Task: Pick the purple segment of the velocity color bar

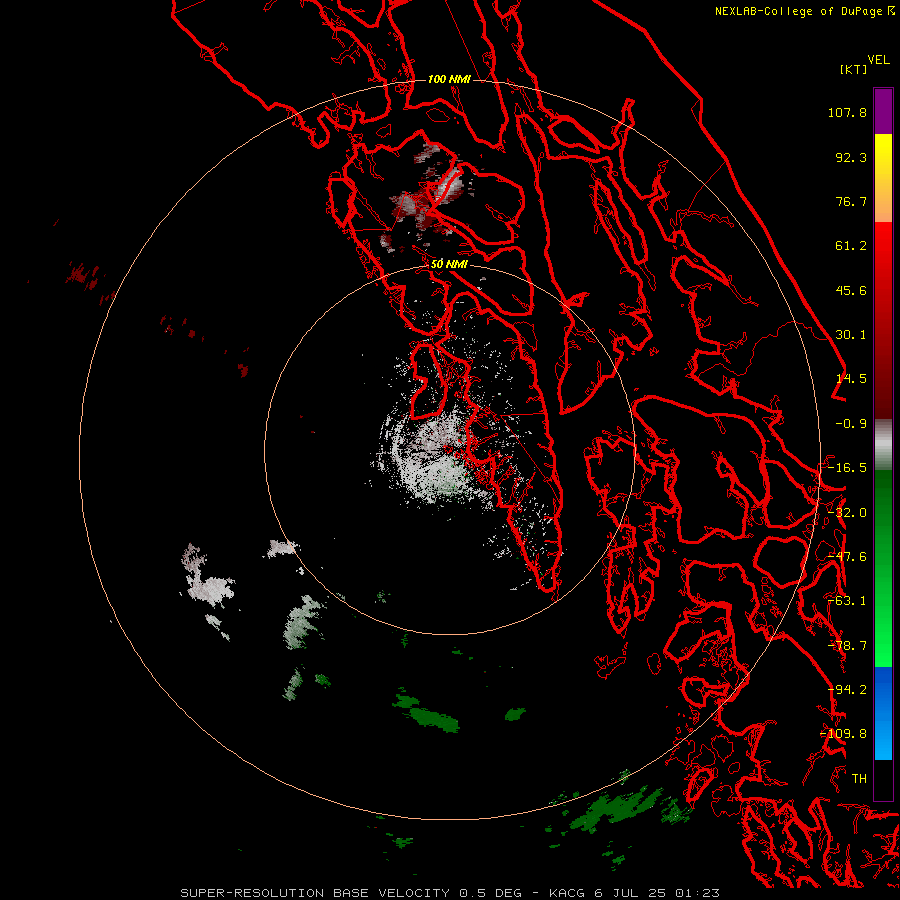Action: click(x=883, y=111)
